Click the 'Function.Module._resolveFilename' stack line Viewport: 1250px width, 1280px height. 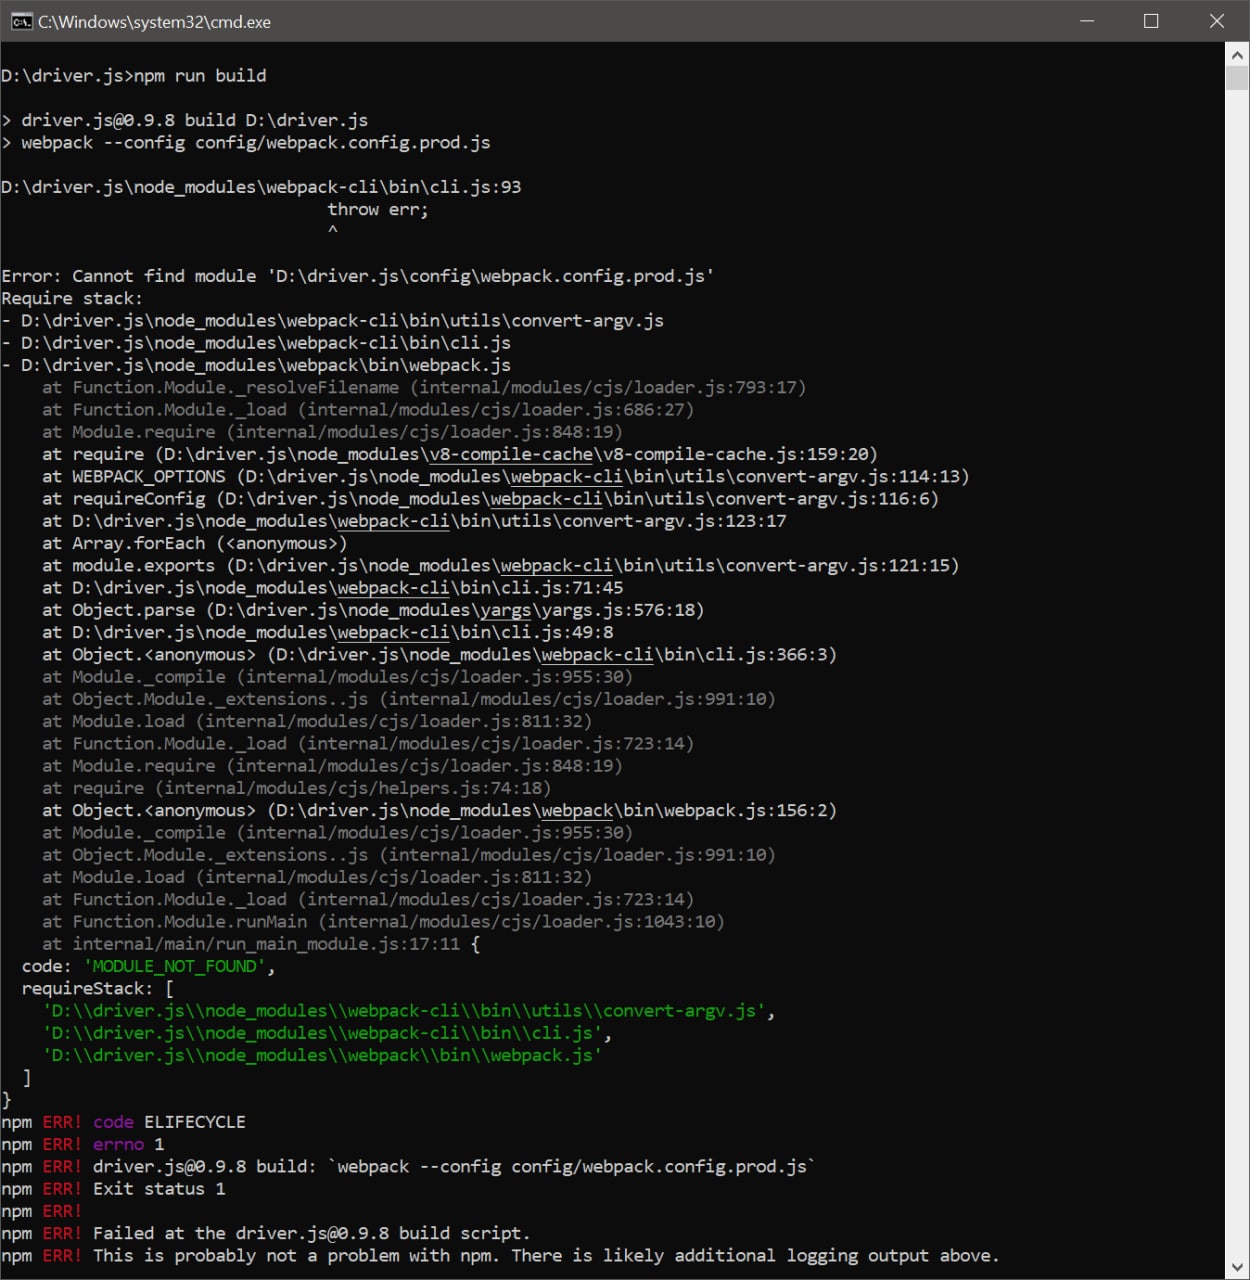pos(424,387)
